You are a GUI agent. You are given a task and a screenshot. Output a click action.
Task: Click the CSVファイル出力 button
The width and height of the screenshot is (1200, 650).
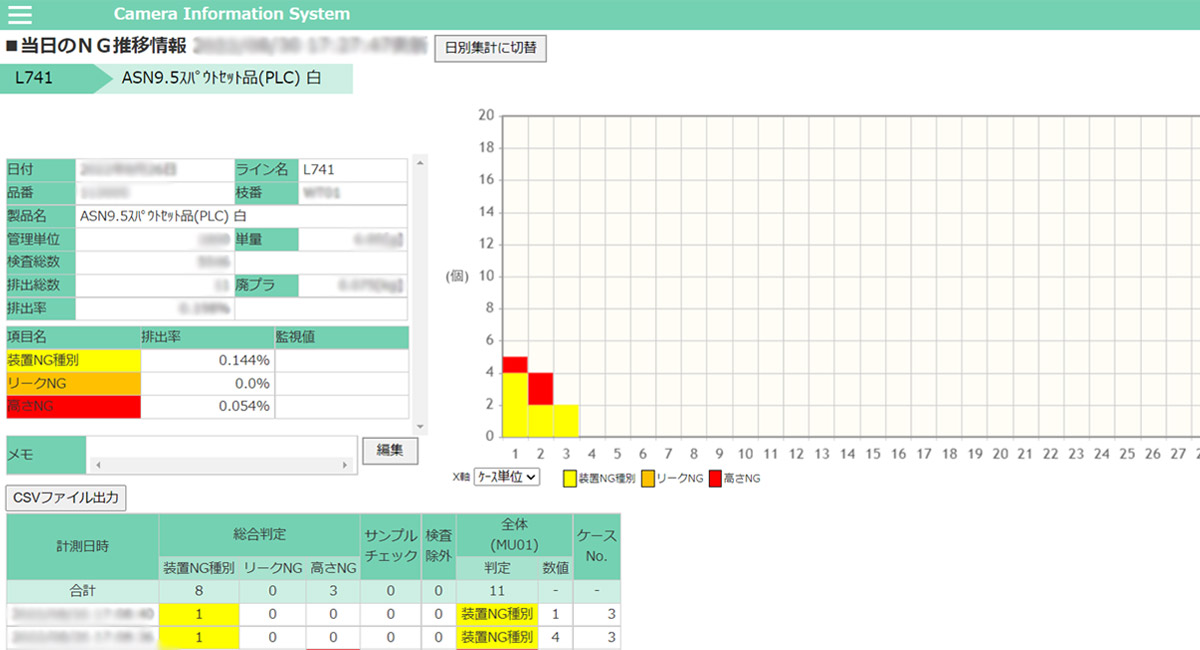coord(66,497)
